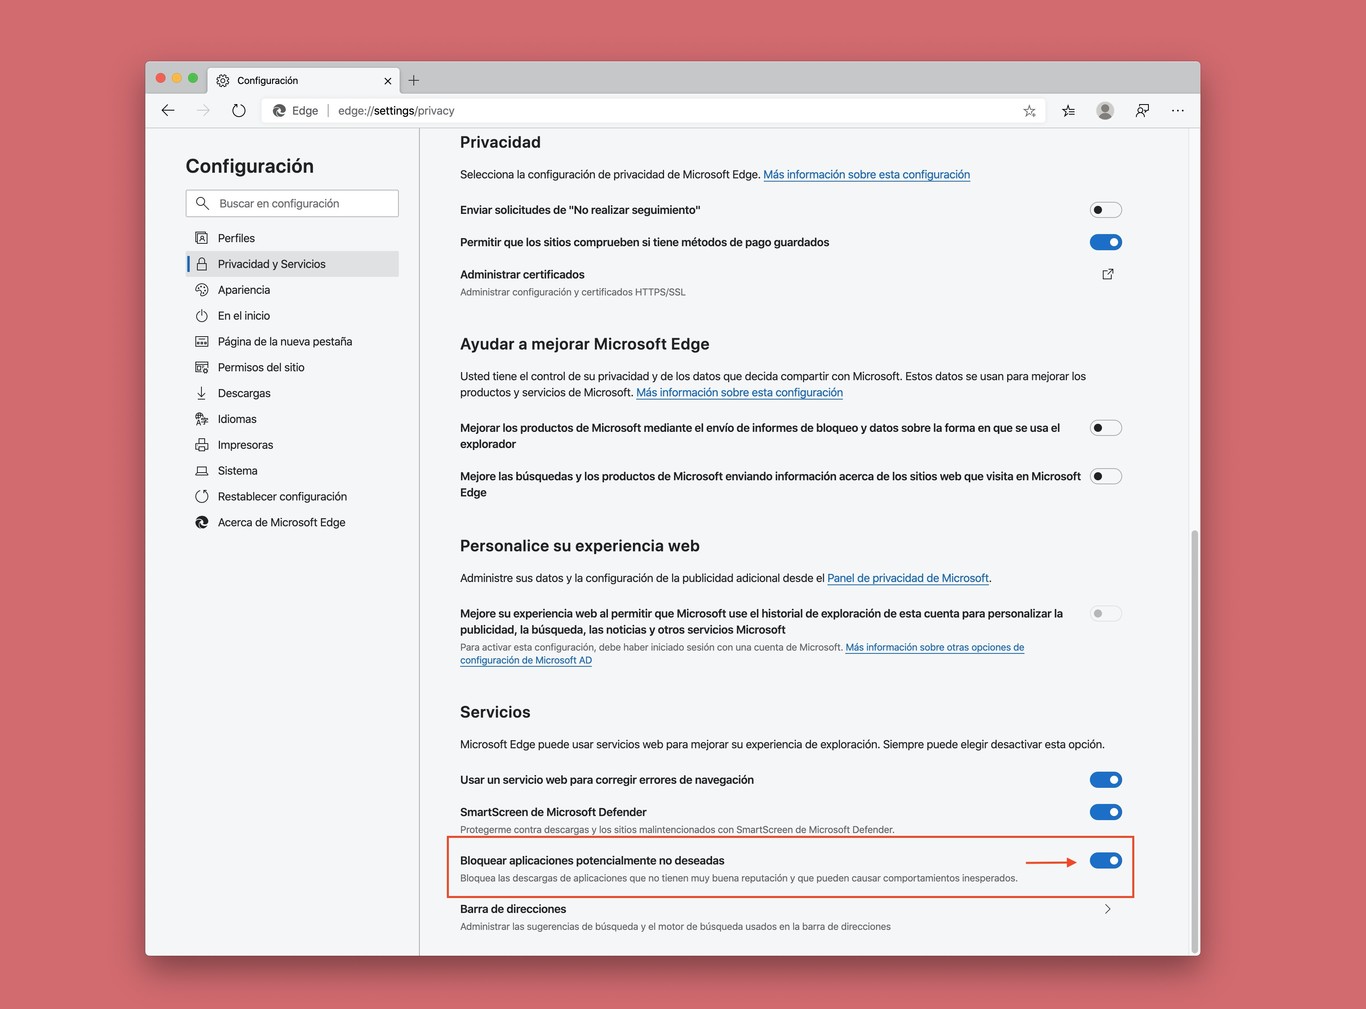Open certificates via external link icon
Image resolution: width=1366 pixels, height=1009 pixels.
1108,274
